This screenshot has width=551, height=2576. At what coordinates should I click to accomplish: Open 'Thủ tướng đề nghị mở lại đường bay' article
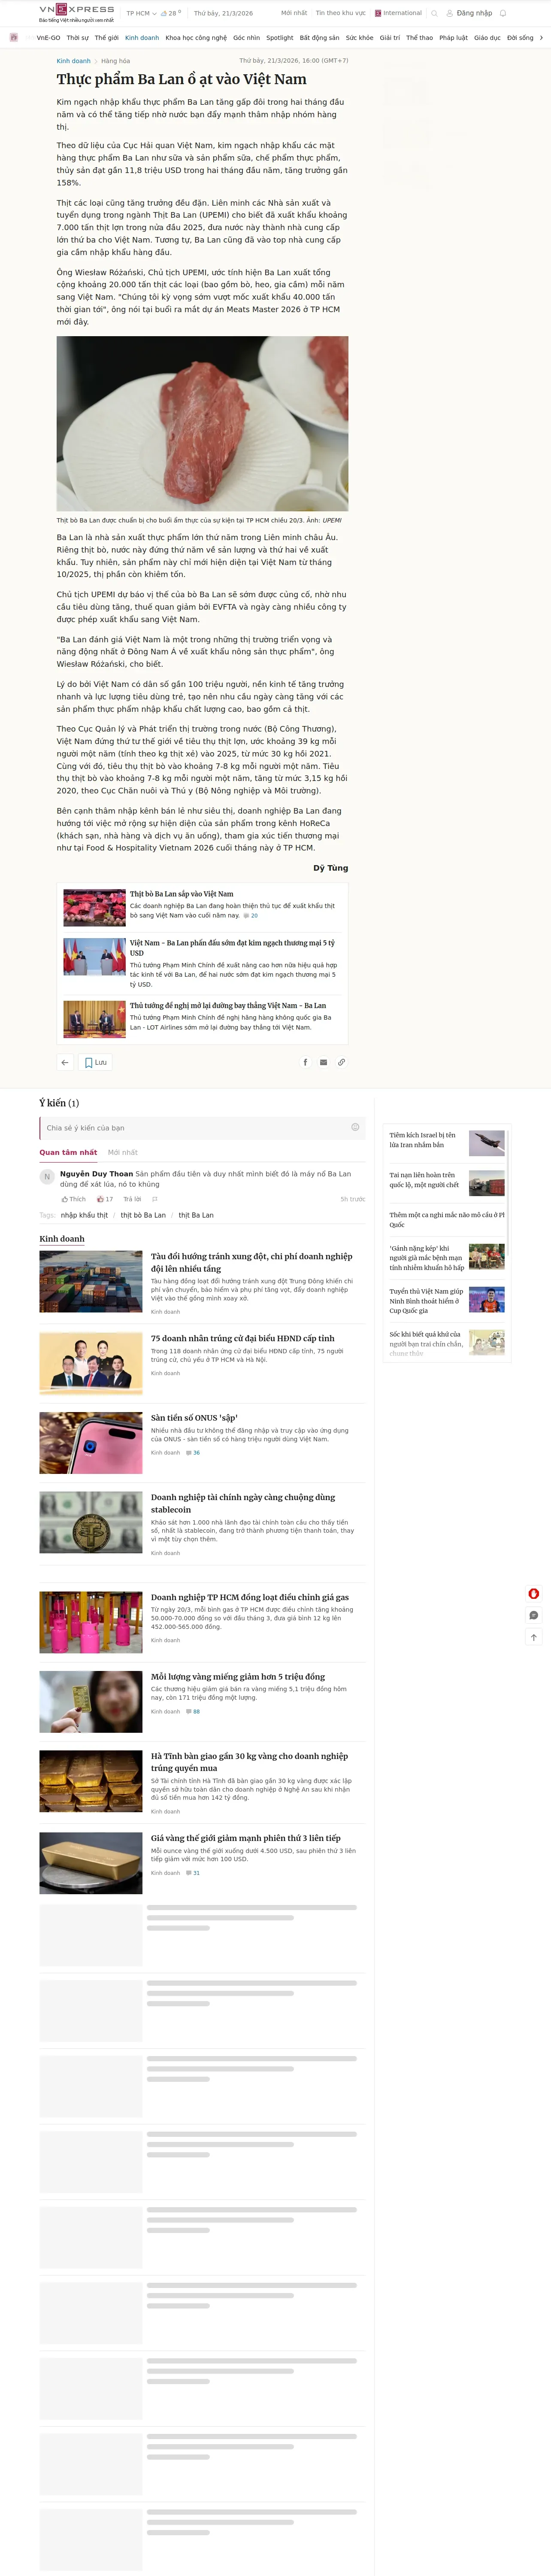pos(228,1006)
